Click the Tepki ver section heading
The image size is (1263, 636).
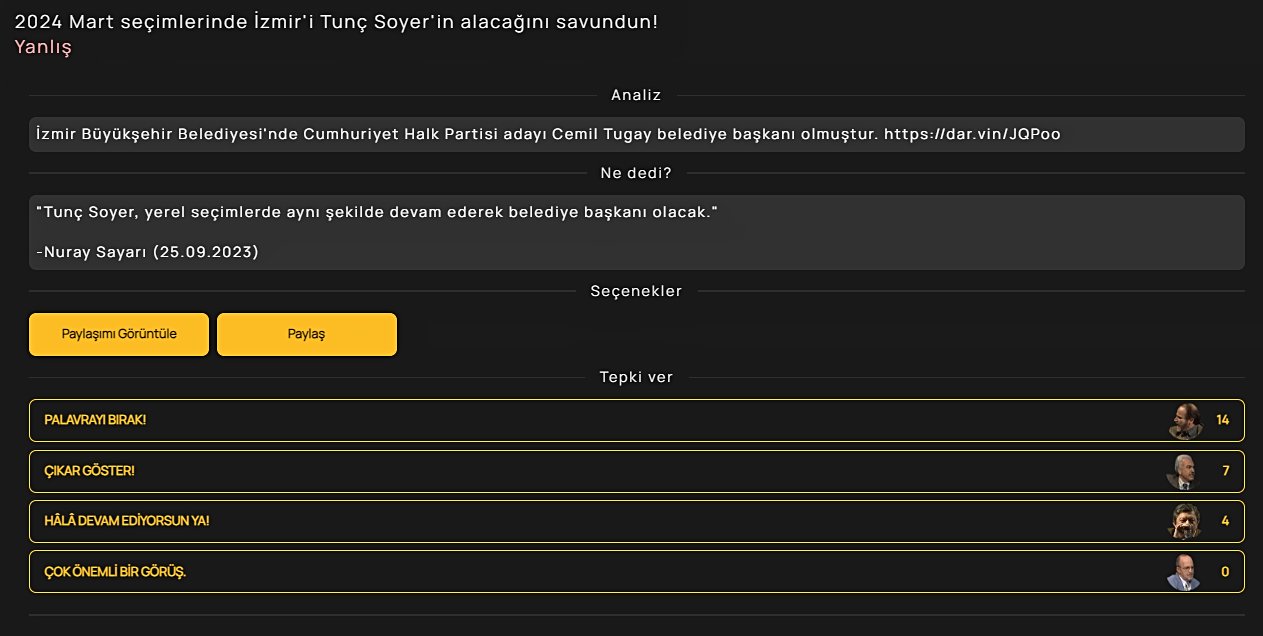click(x=636, y=377)
